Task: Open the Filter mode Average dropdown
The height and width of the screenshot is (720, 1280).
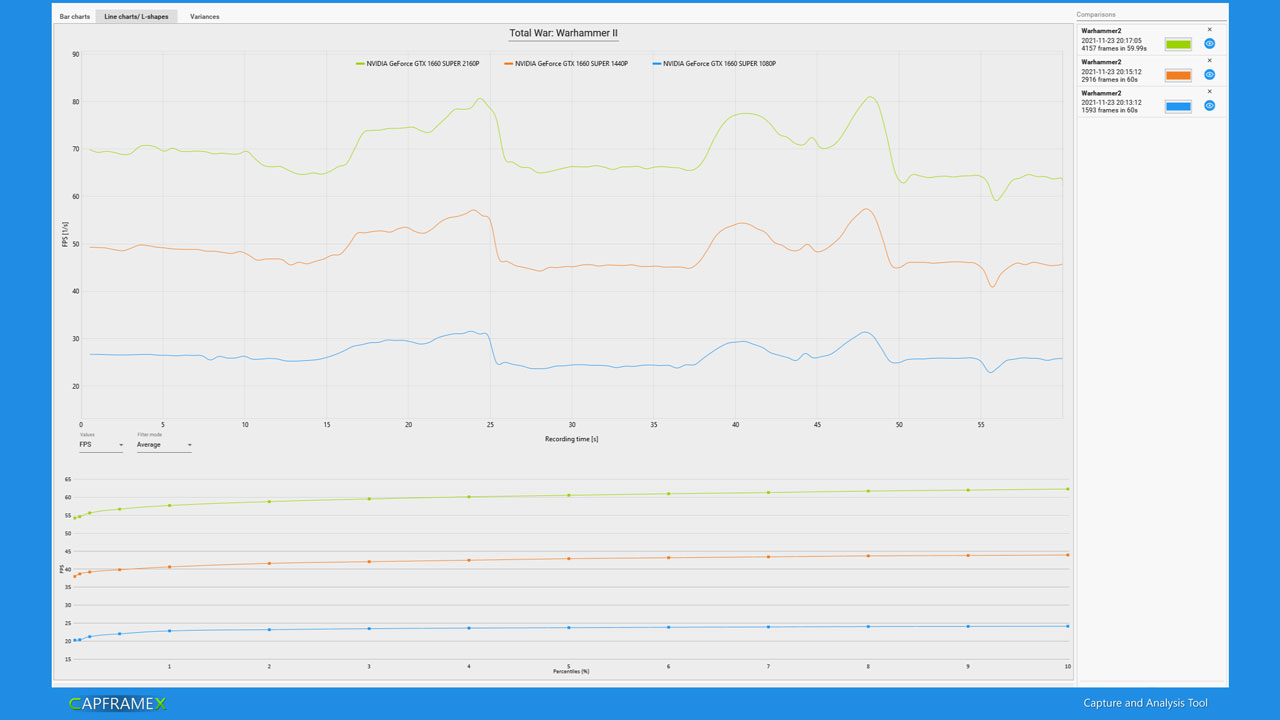Action: click(x=164, y=445)
